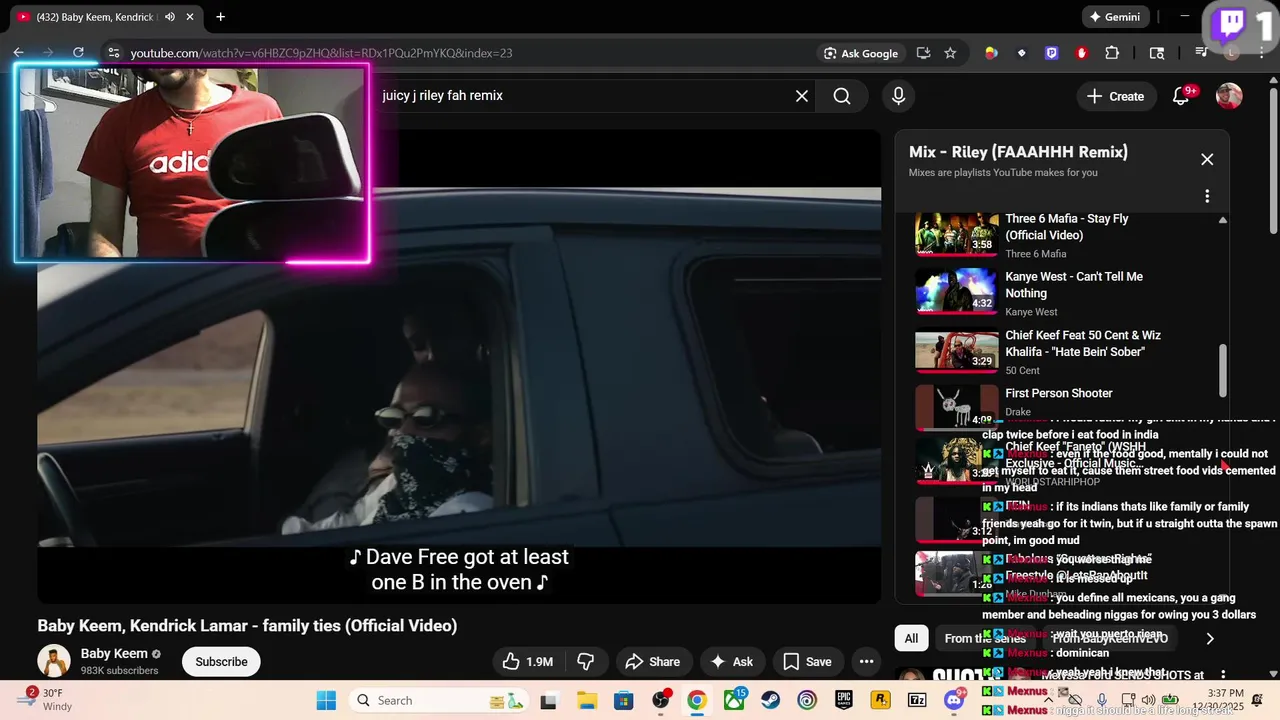Open File Explorer from taskbar
Viewport: 1280px width, 720px height.
pos(586,700)
